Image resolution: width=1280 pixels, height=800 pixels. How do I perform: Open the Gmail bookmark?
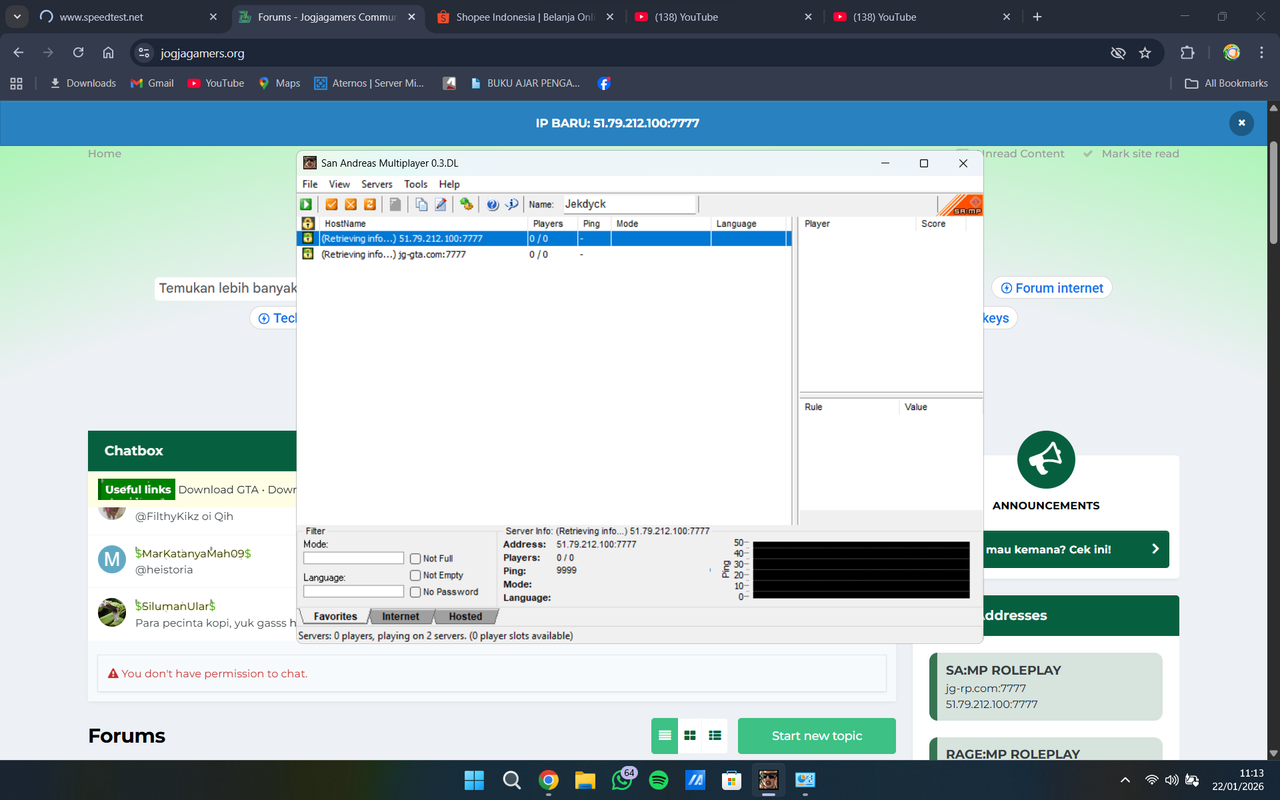coord(152,83)
